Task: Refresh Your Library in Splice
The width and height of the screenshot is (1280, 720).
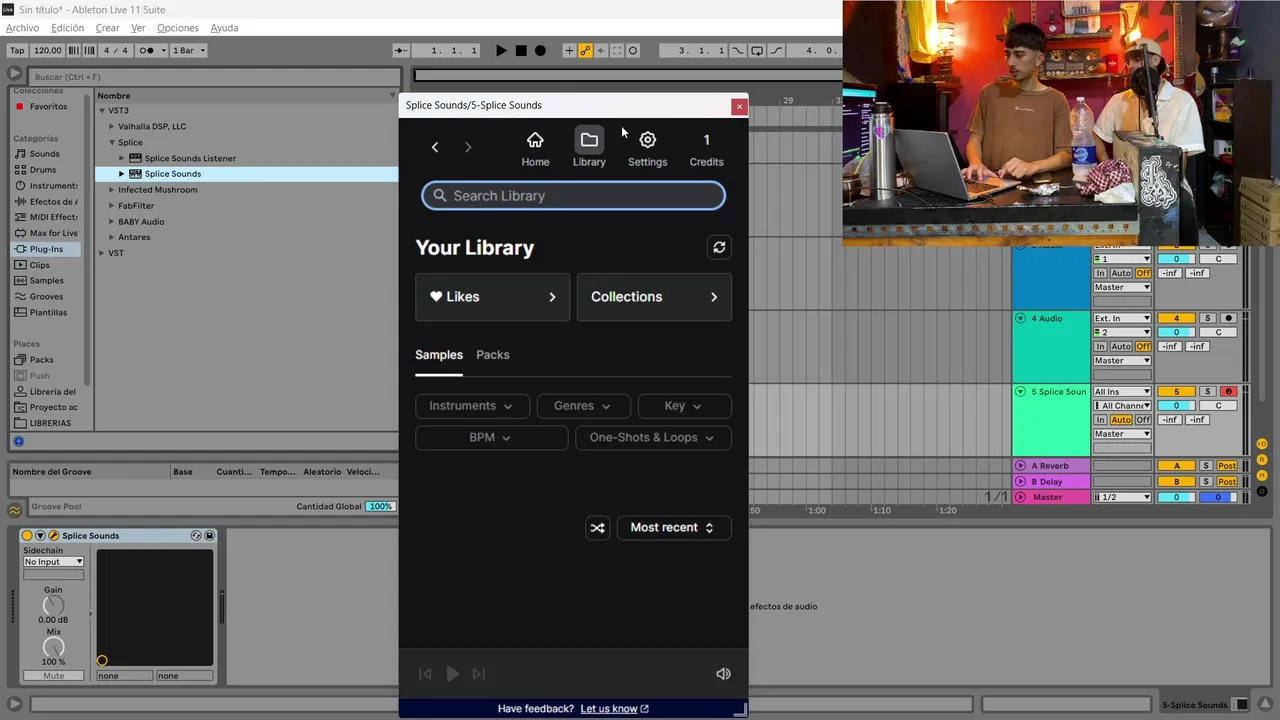Action: point(719,247)
